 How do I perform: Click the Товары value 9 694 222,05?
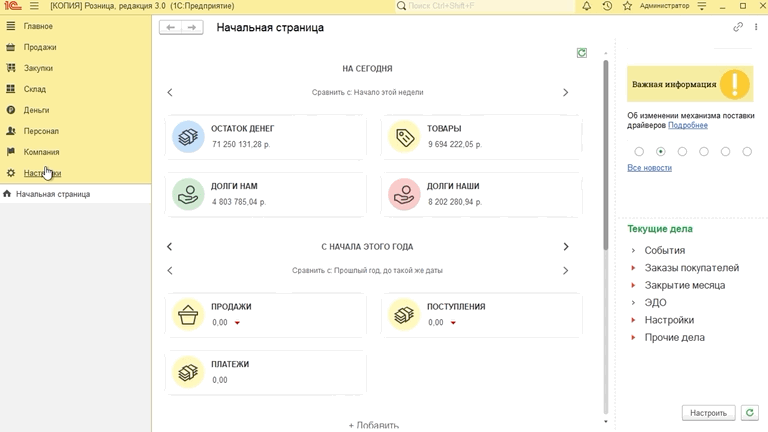click(x=455, y=144)
